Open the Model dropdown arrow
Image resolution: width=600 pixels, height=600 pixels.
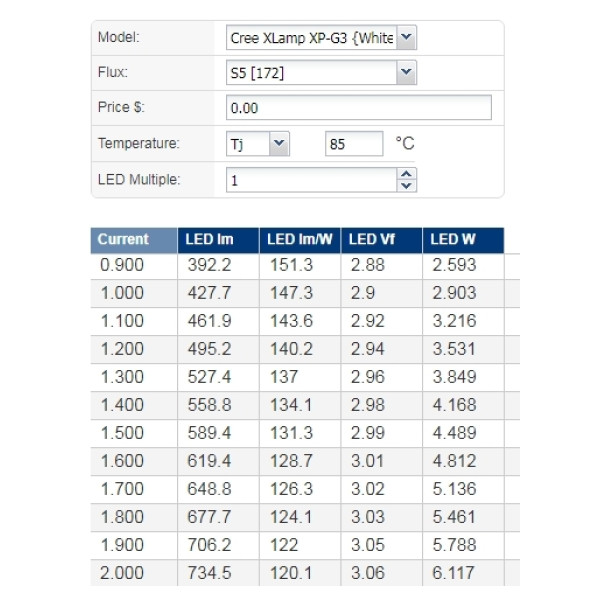tap(406, 38)
